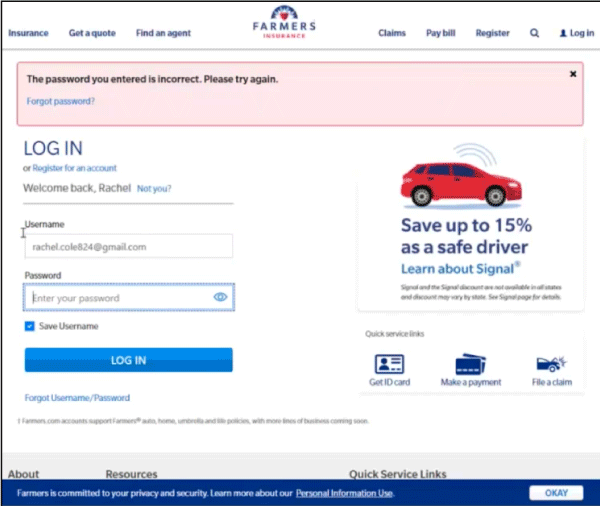Click the Get ID card icon

[x=388, y=364]
